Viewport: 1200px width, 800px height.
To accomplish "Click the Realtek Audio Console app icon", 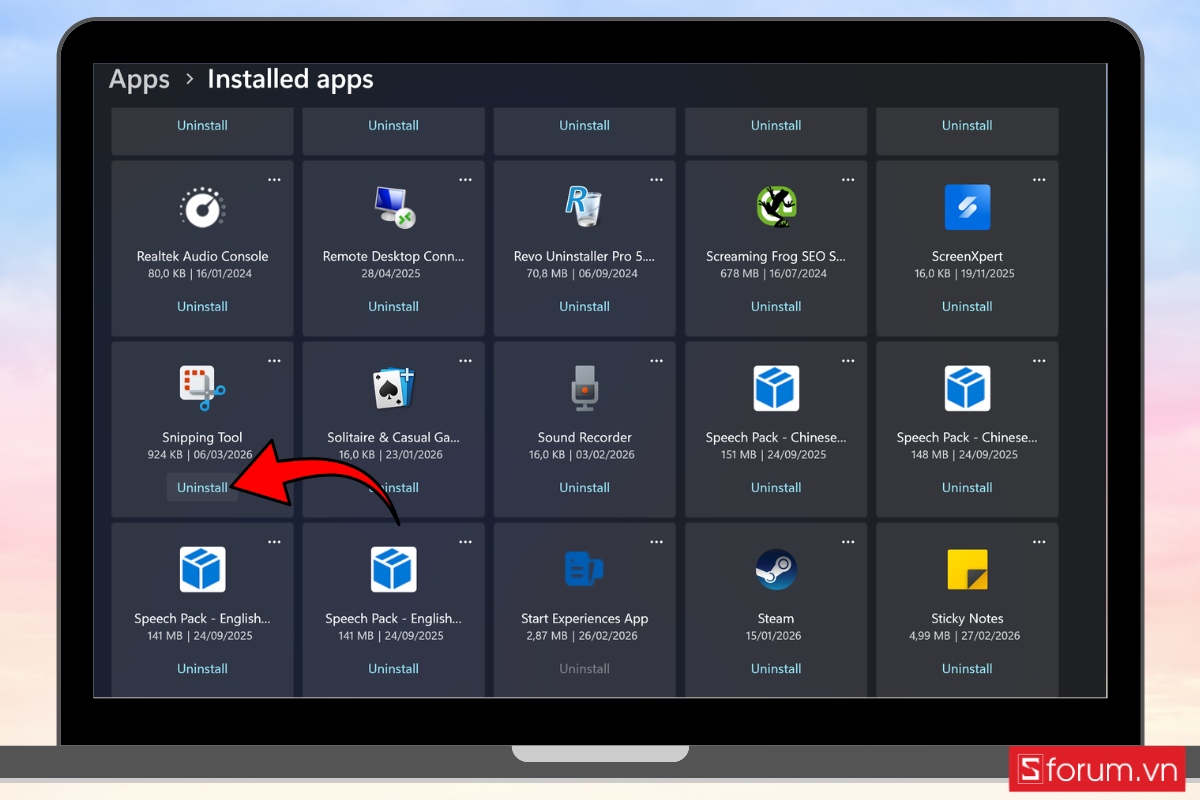I will click(x=202, y=207).
